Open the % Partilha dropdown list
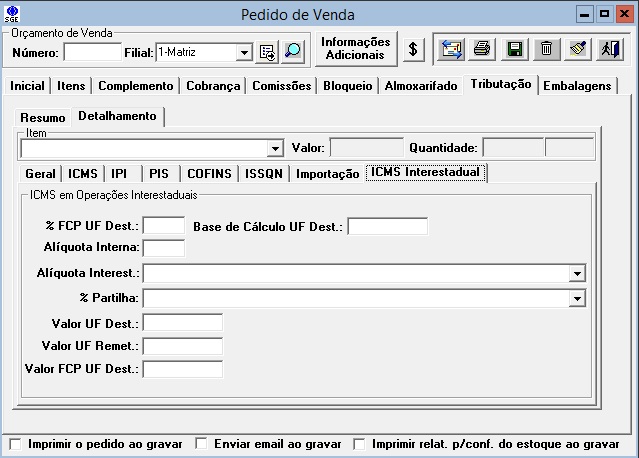This screenshot has height=458, width=639. 577,298
